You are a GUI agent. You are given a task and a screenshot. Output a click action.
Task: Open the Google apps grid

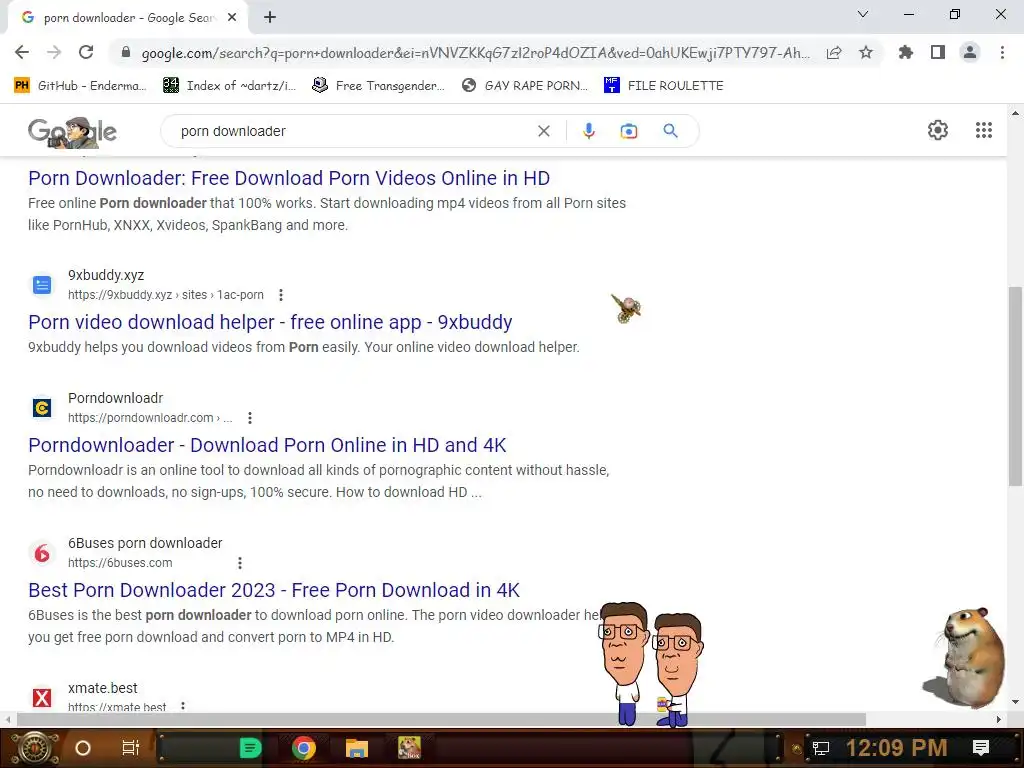tap(984, 130)
